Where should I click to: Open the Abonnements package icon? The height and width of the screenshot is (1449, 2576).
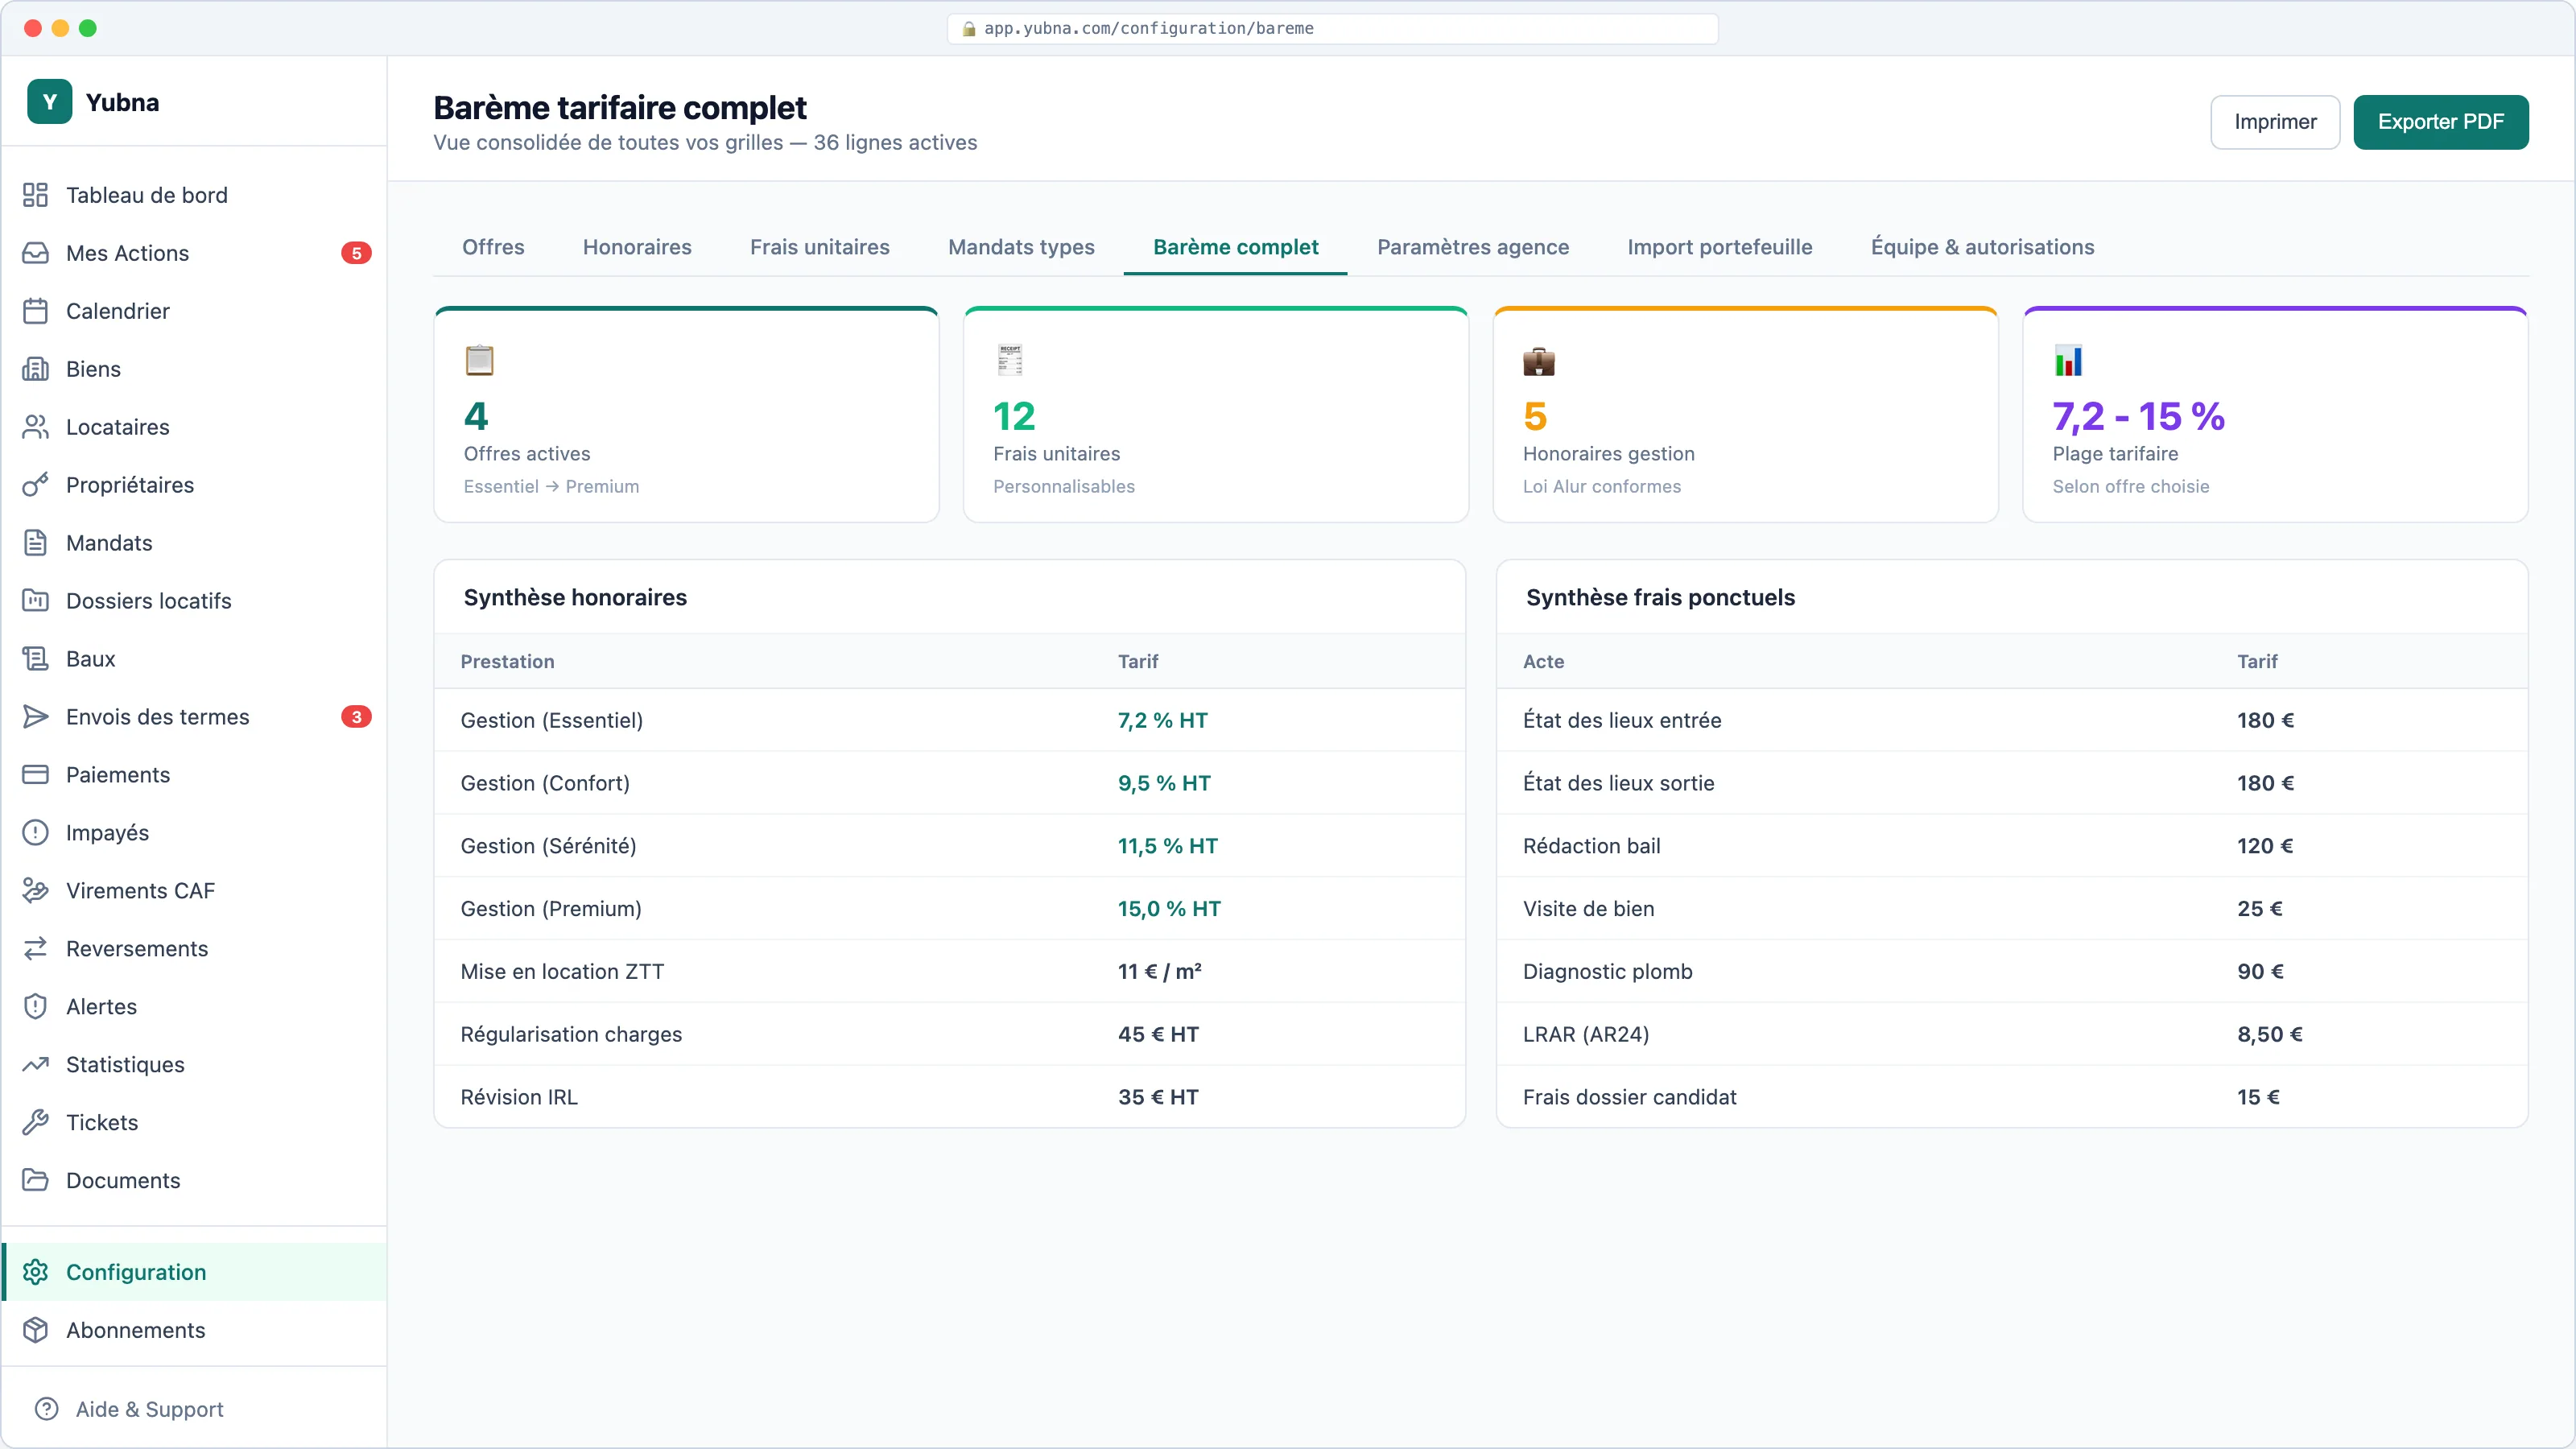(36, 1330)
